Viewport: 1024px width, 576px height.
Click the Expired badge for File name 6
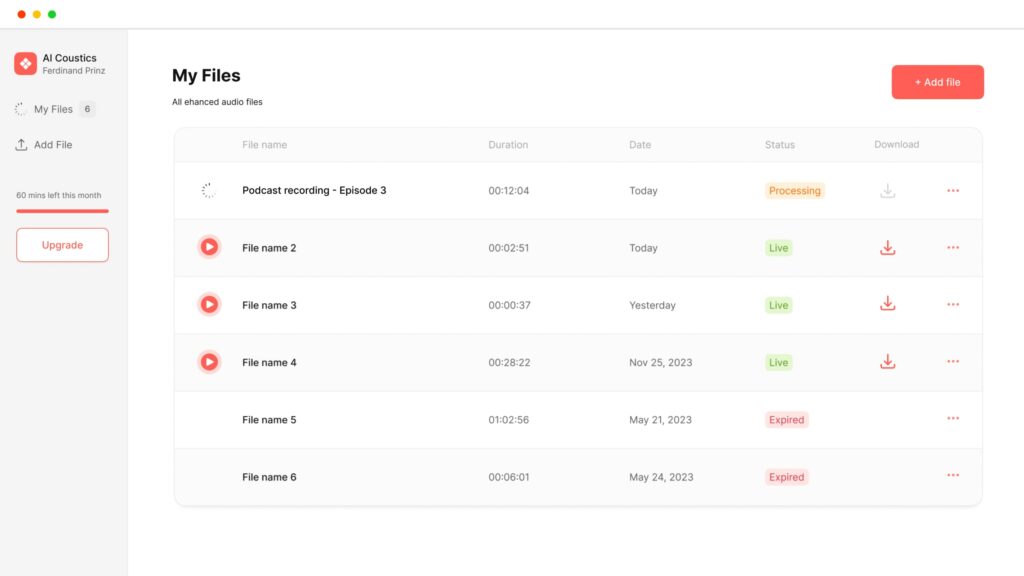click(786, 477)
